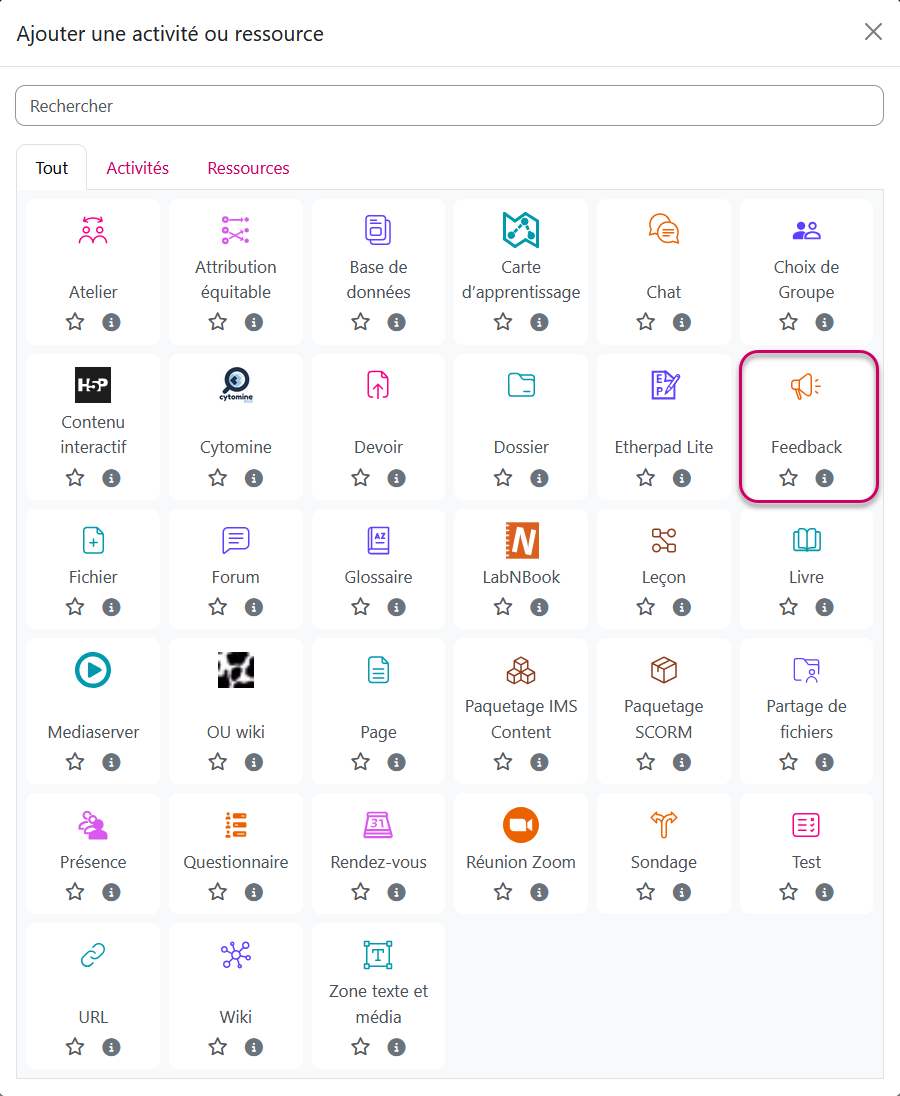Screen dimensions: 900x1096
Task: Display information for the Wiki activity
Action: [254, 1047]
